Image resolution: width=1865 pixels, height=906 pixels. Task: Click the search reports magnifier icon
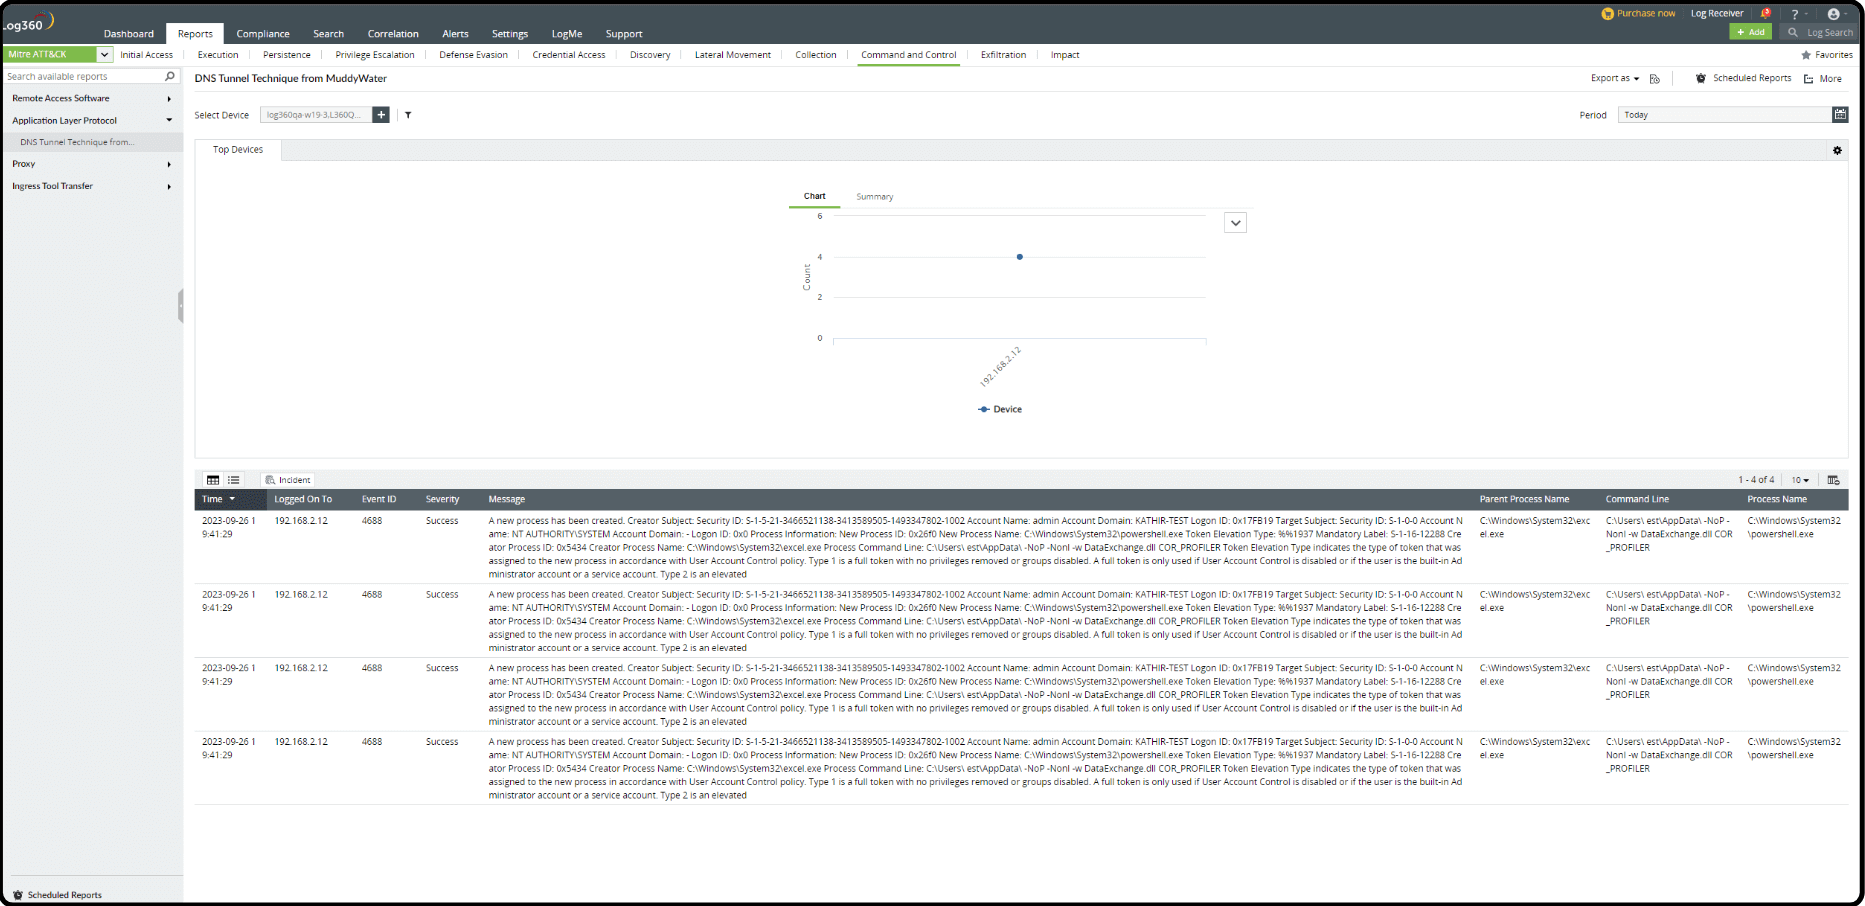[170, 76]
